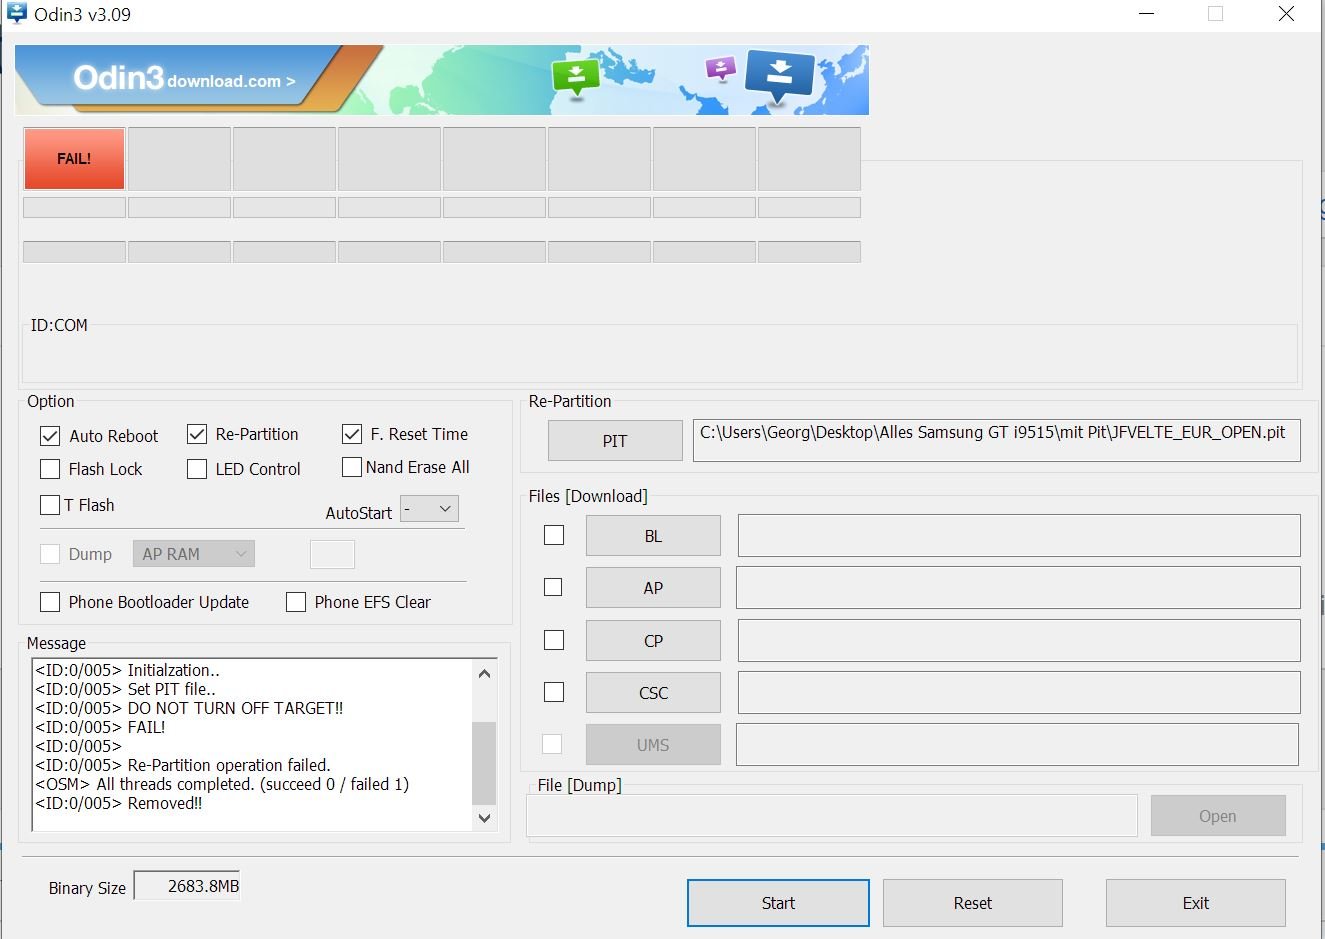Screen dimensions: 1325x939
Task: Click the purple download bubble on banner
Action: click(x=720, y=69)
